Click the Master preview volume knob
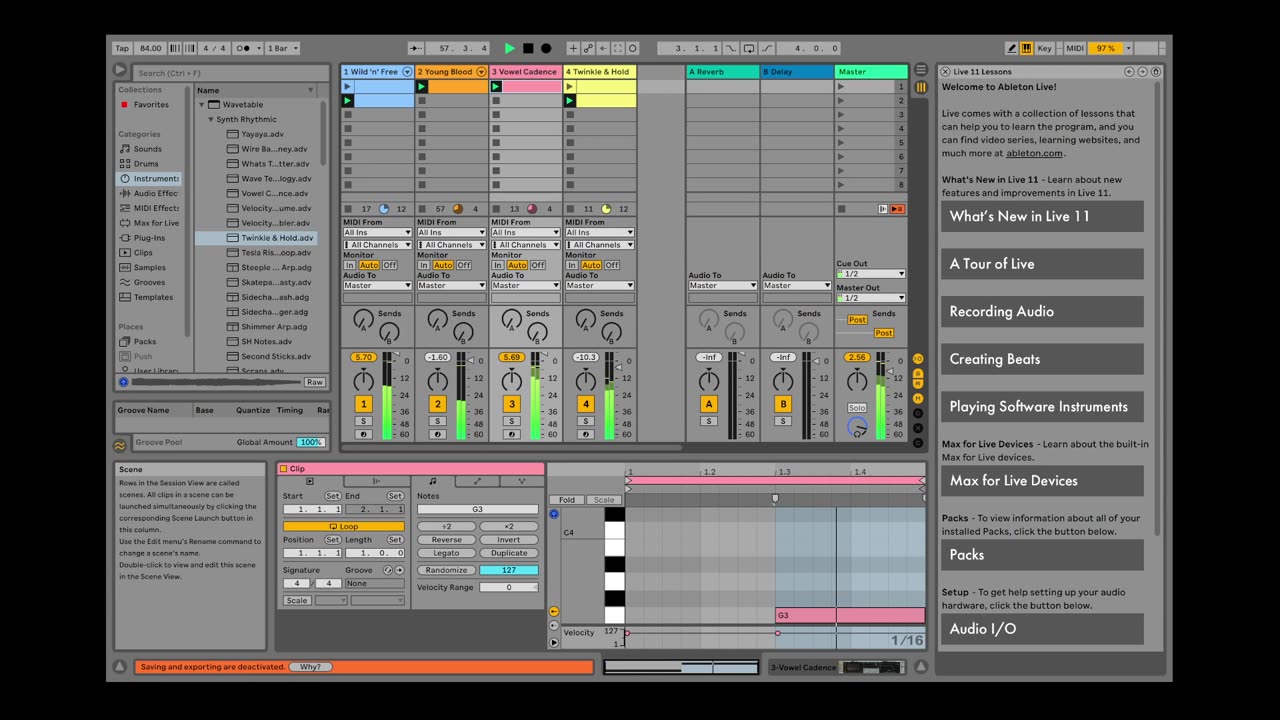This screenshot has width=1280, height=720. (856, 427)
